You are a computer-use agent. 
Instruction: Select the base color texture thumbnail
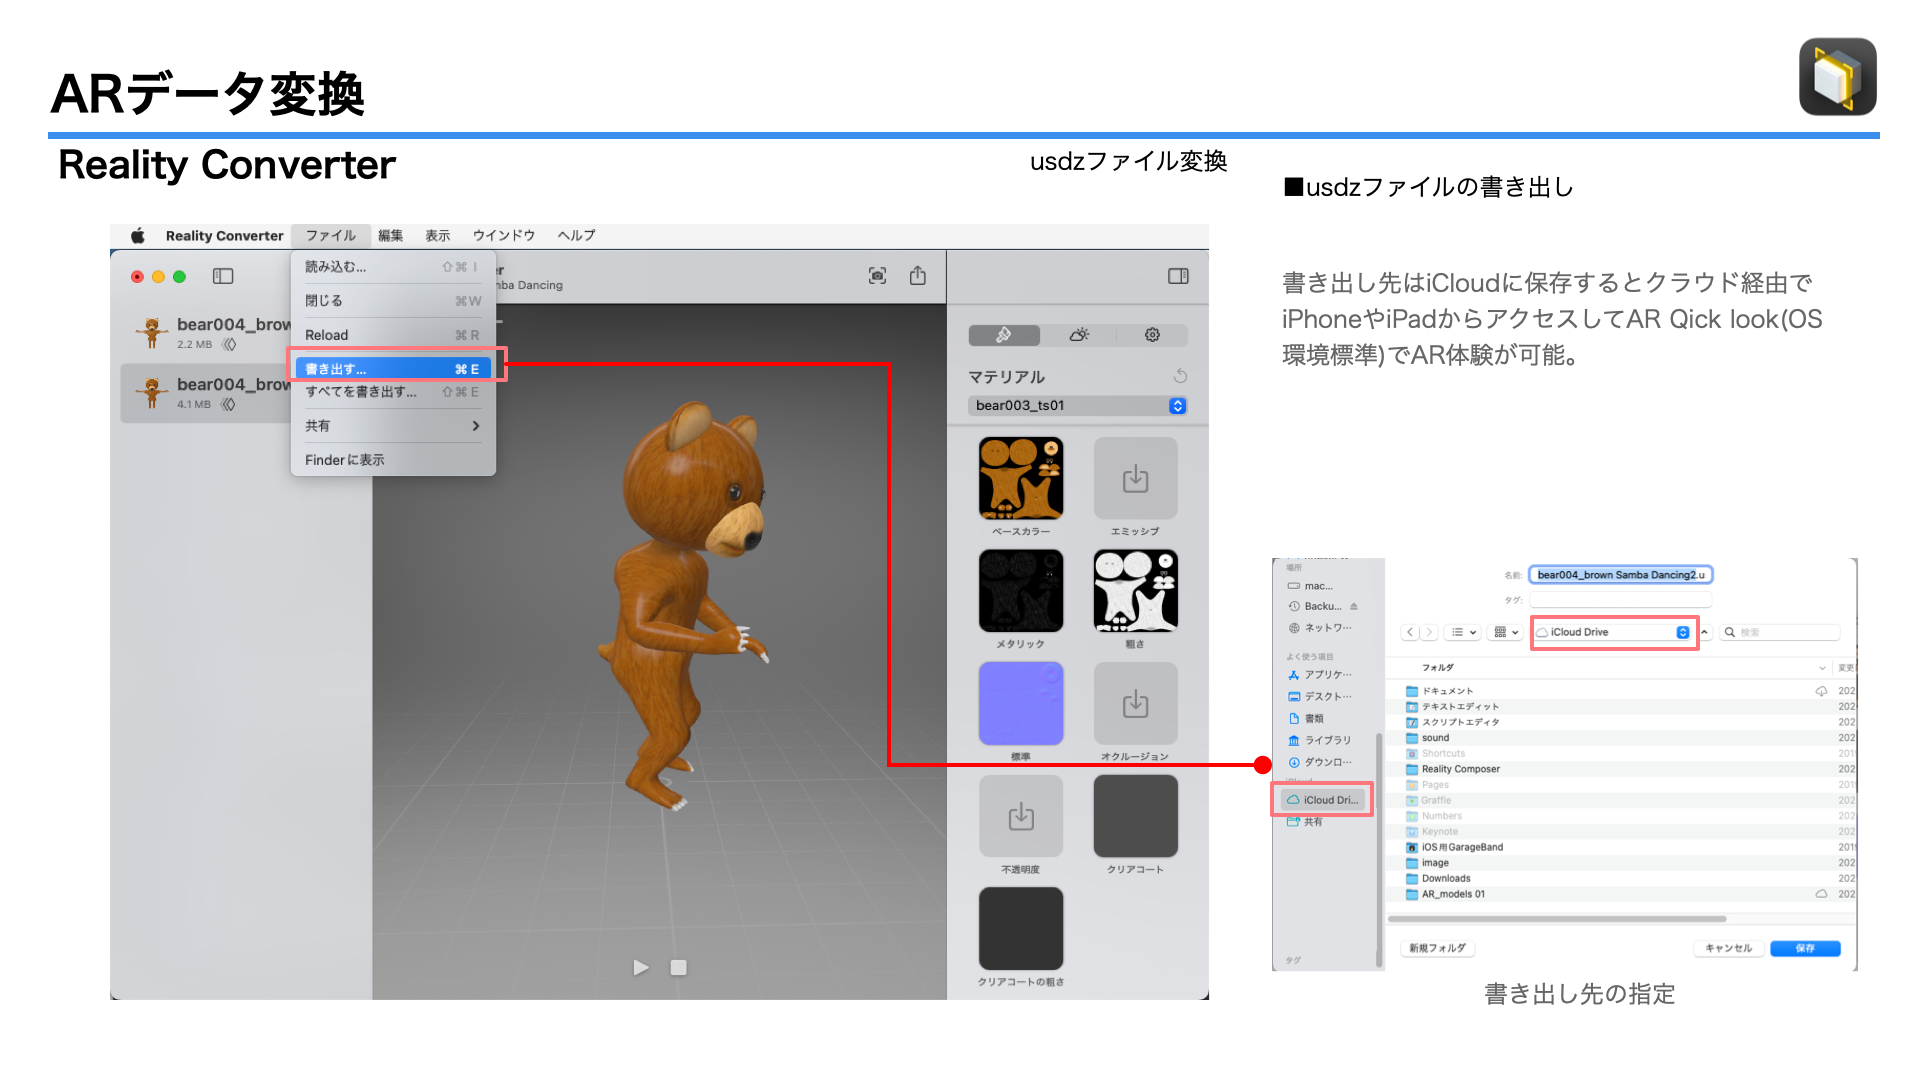point(1021,478)
